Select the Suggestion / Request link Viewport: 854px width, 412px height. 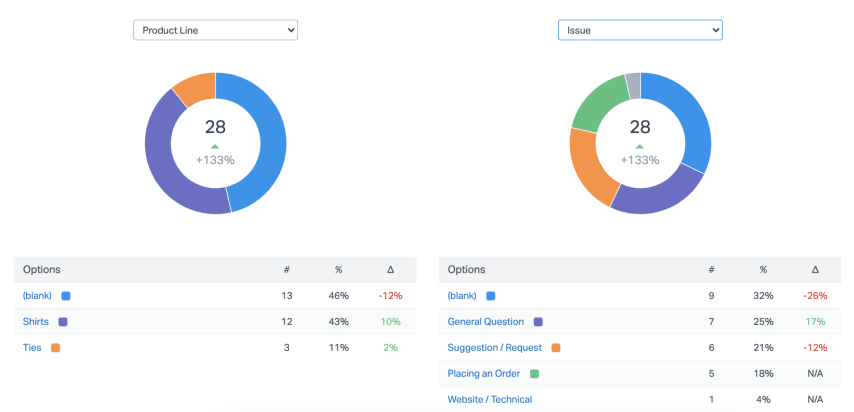click(495, 348)
